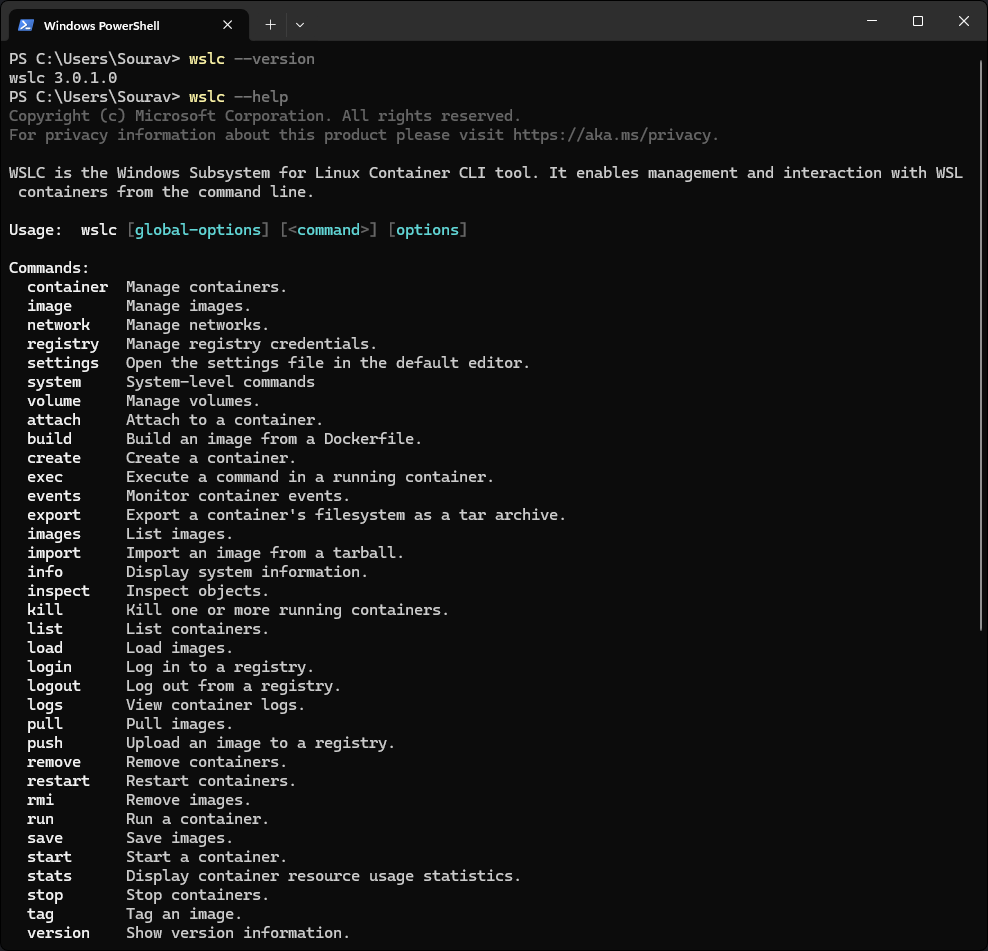Click the '[options]' usage text

[427, 230]
